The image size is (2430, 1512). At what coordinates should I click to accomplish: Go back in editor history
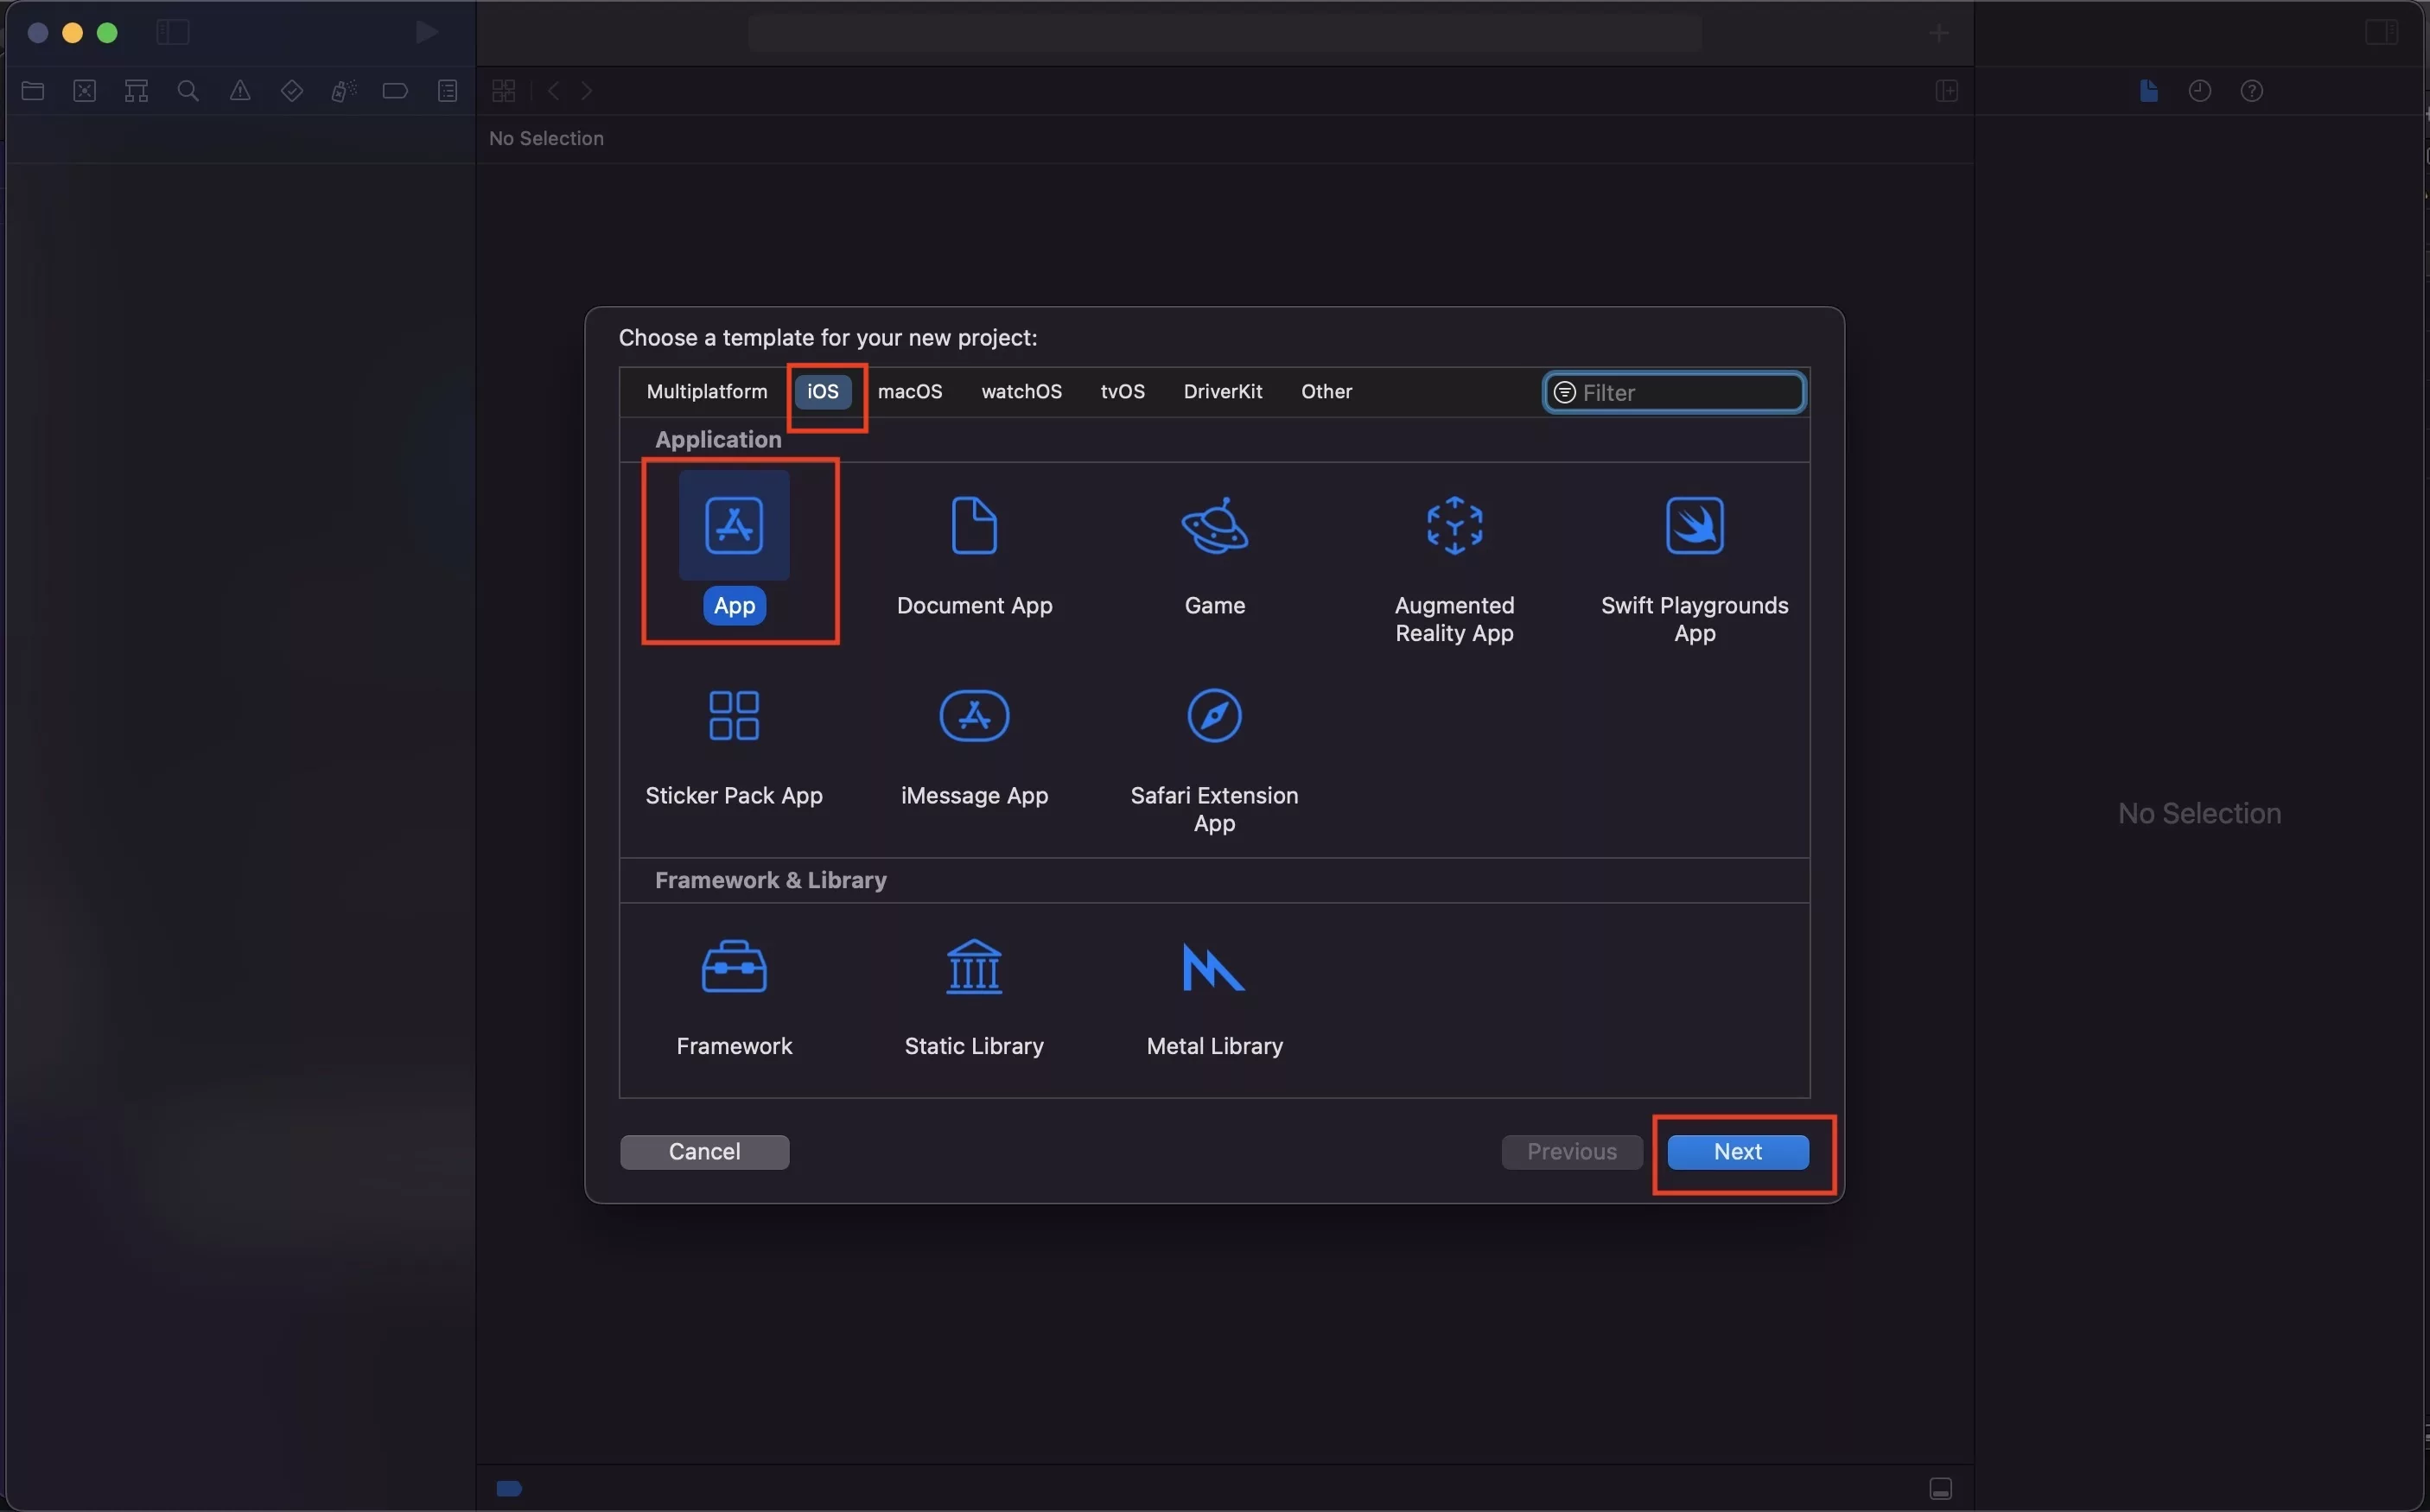(553, 91)
